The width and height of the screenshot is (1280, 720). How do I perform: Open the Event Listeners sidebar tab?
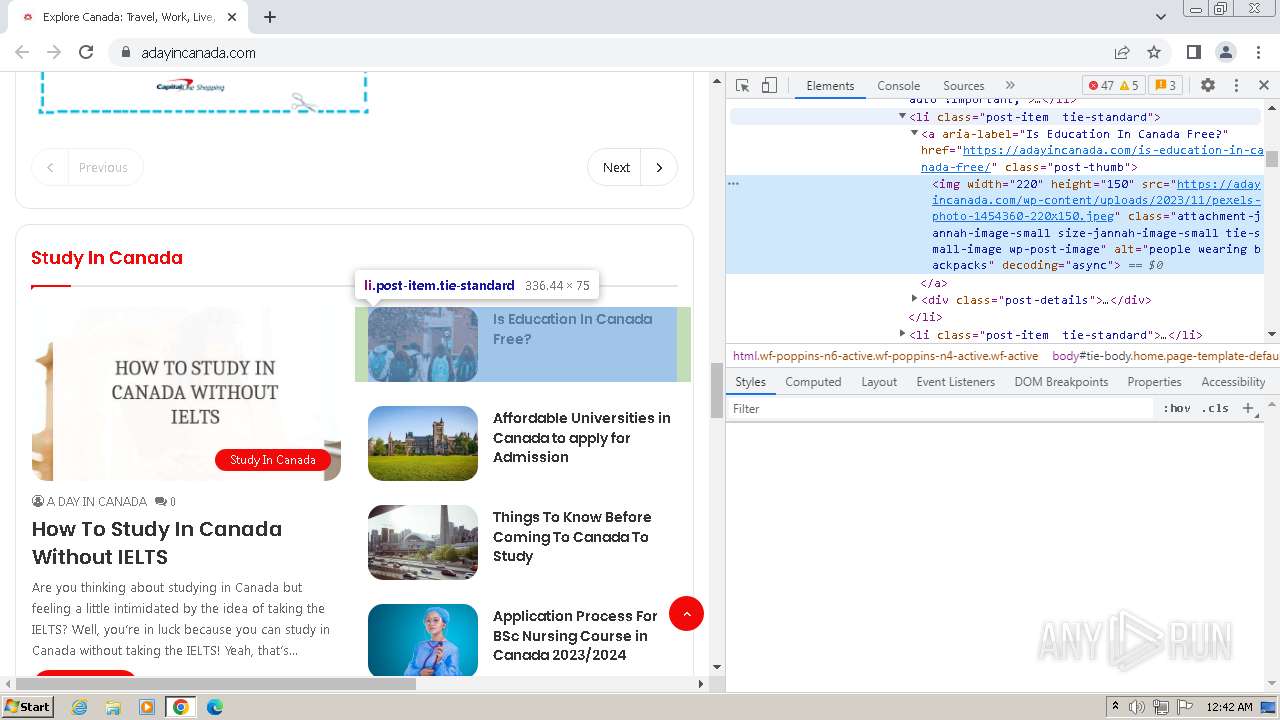pos(955,382)
